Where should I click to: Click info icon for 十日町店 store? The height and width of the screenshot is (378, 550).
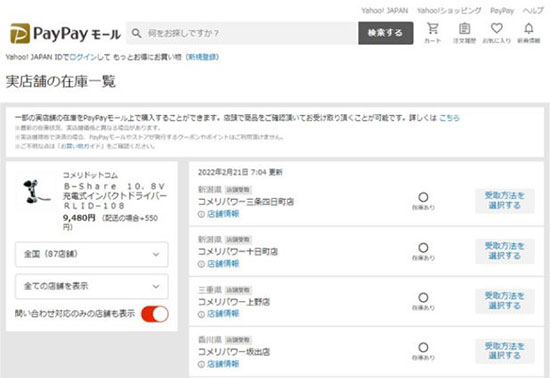[201, 264]
